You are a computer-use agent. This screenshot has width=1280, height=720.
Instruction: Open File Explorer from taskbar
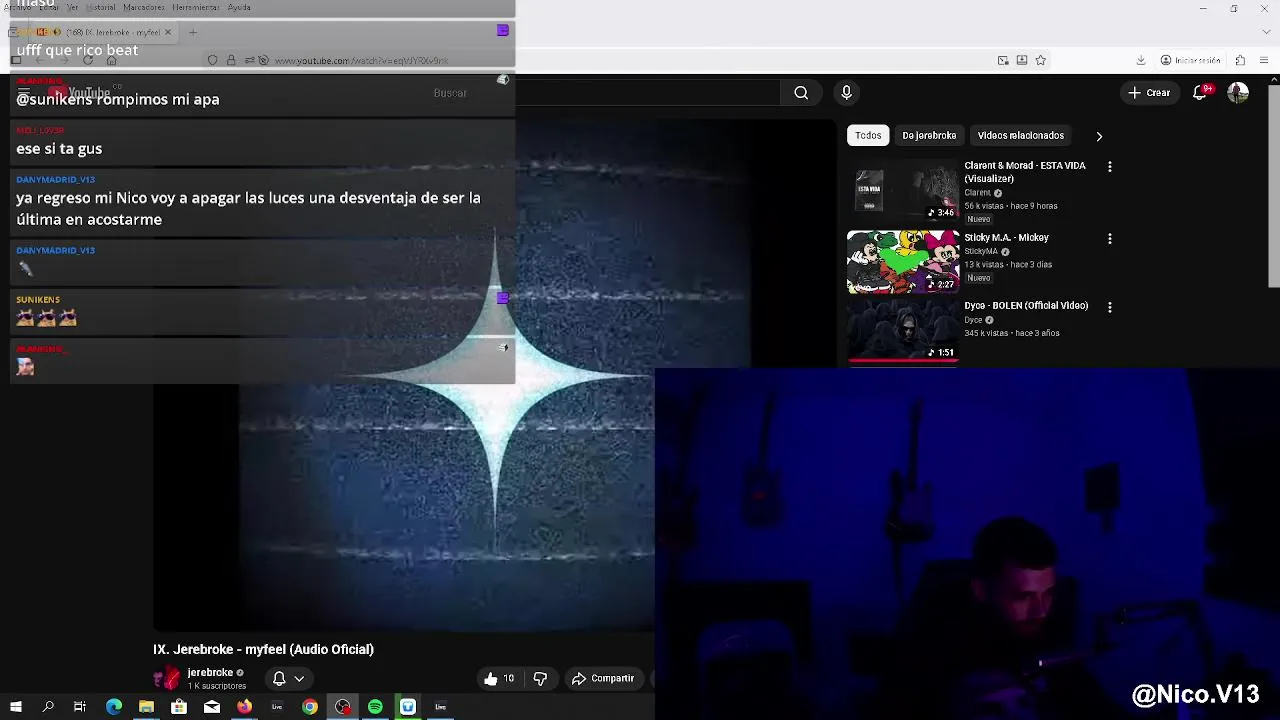146,707
